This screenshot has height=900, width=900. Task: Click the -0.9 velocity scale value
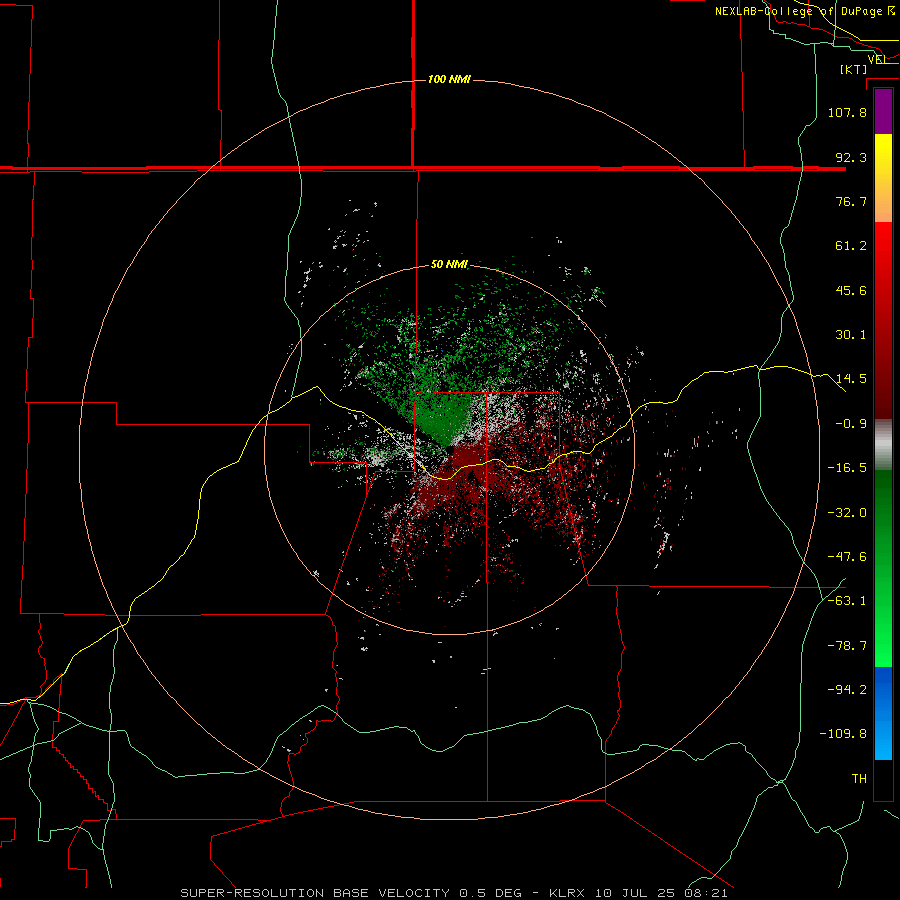click(851, 424)
